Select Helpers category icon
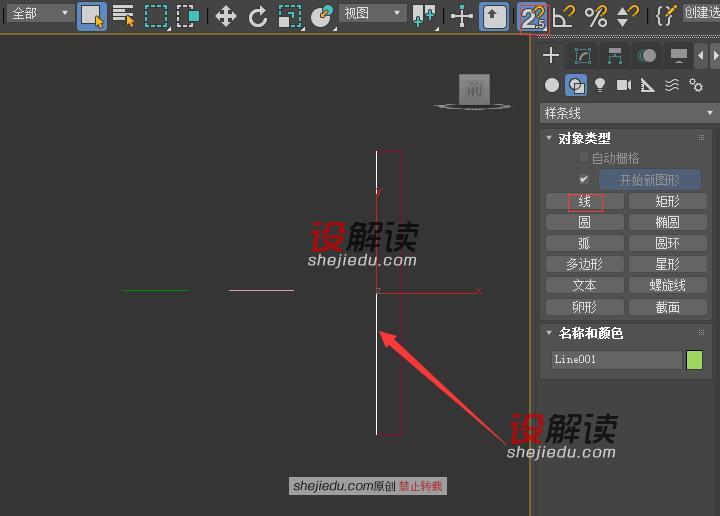720x516 pixels. (x=647, y=85)
